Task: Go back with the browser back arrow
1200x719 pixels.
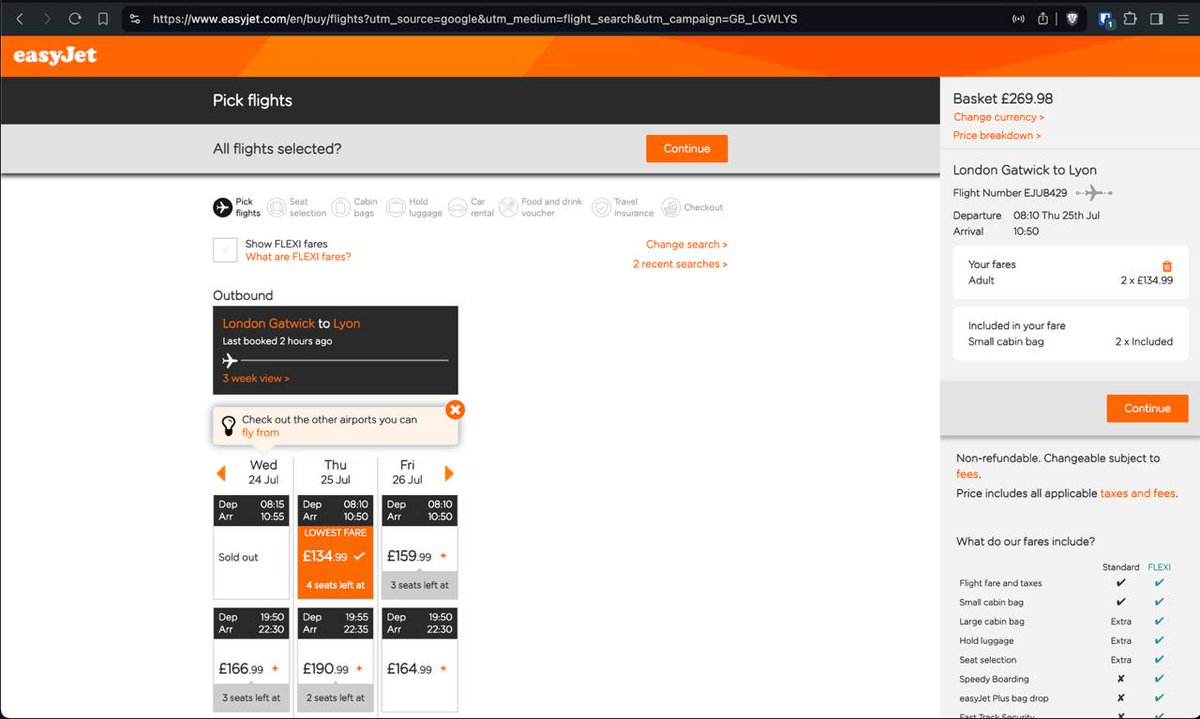Action: pyautogui.click(x=20, y=18)
